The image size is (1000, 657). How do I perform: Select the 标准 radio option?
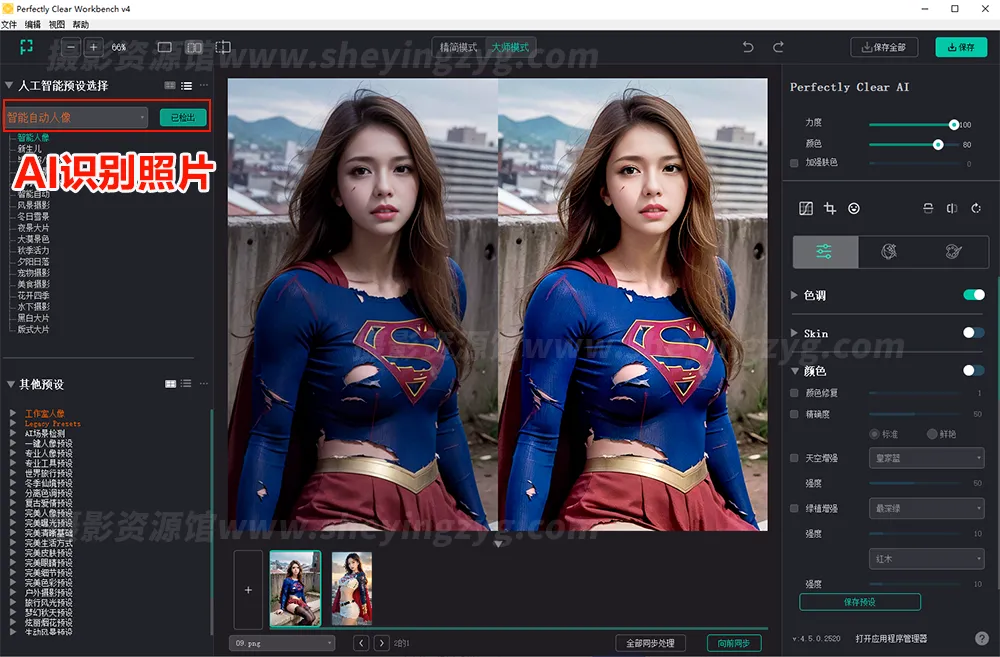[875, 434]
